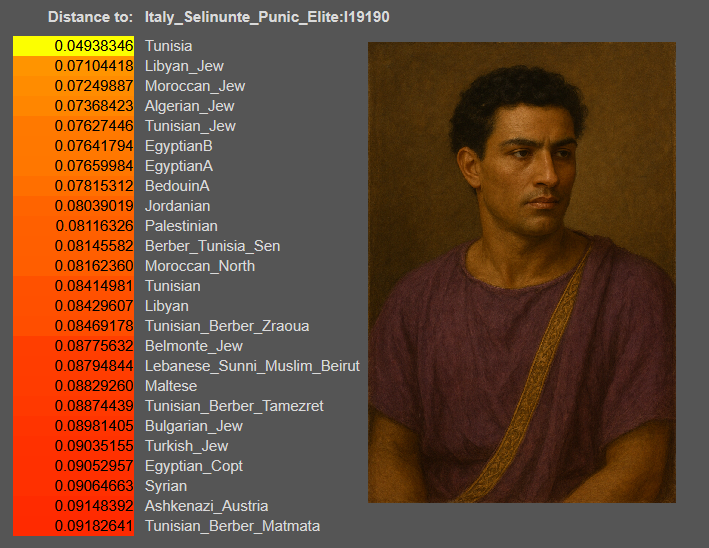
Task: Select the Tunisia row label
Action: [x=168, y=46]
